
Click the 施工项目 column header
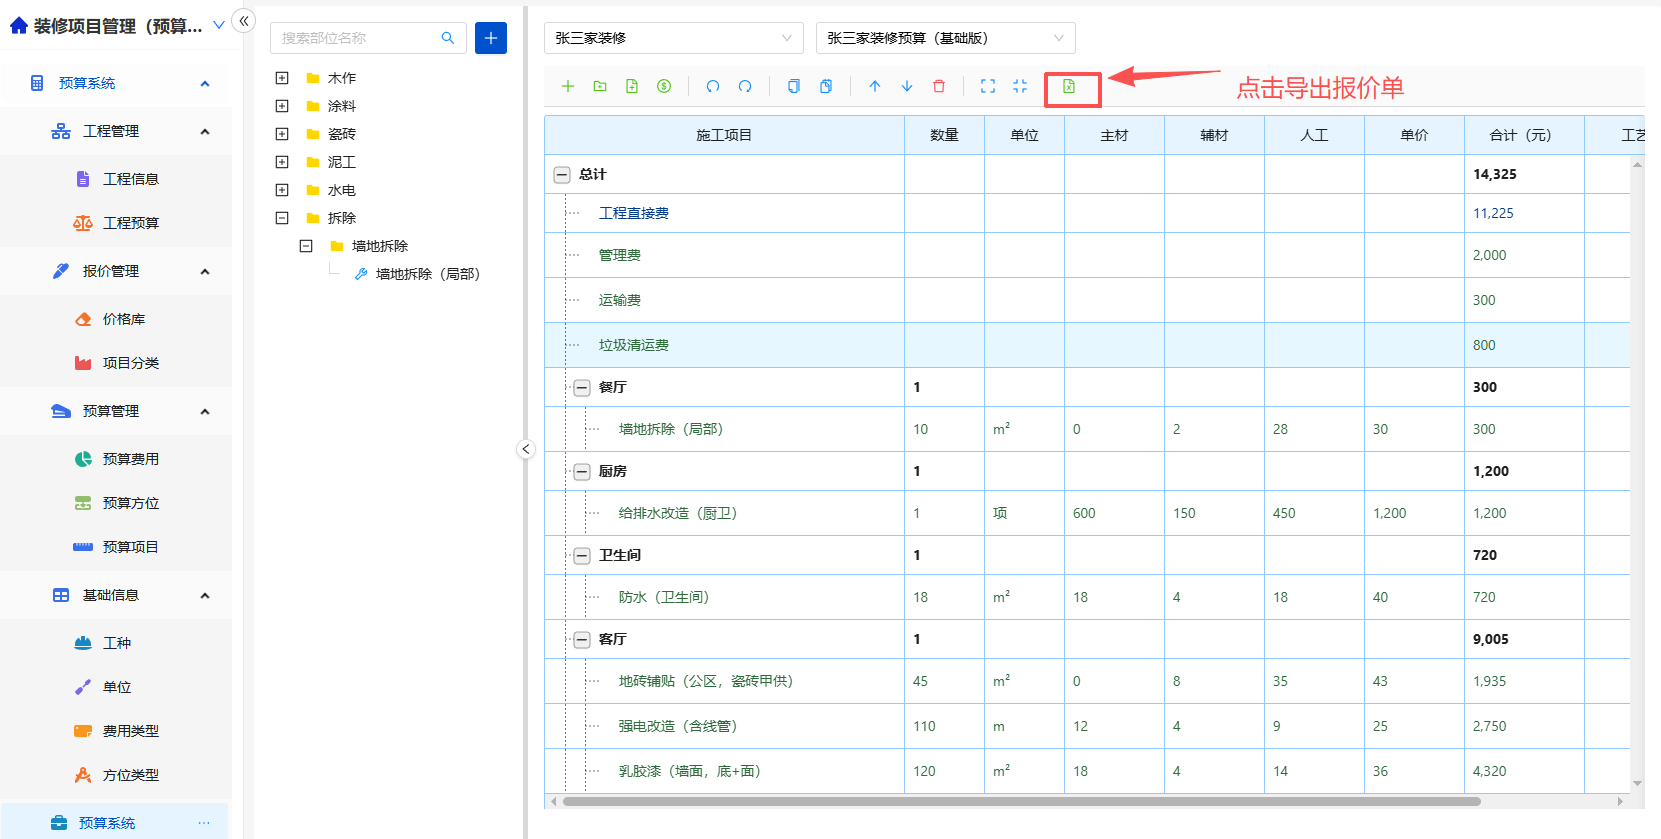pos(724,135)
